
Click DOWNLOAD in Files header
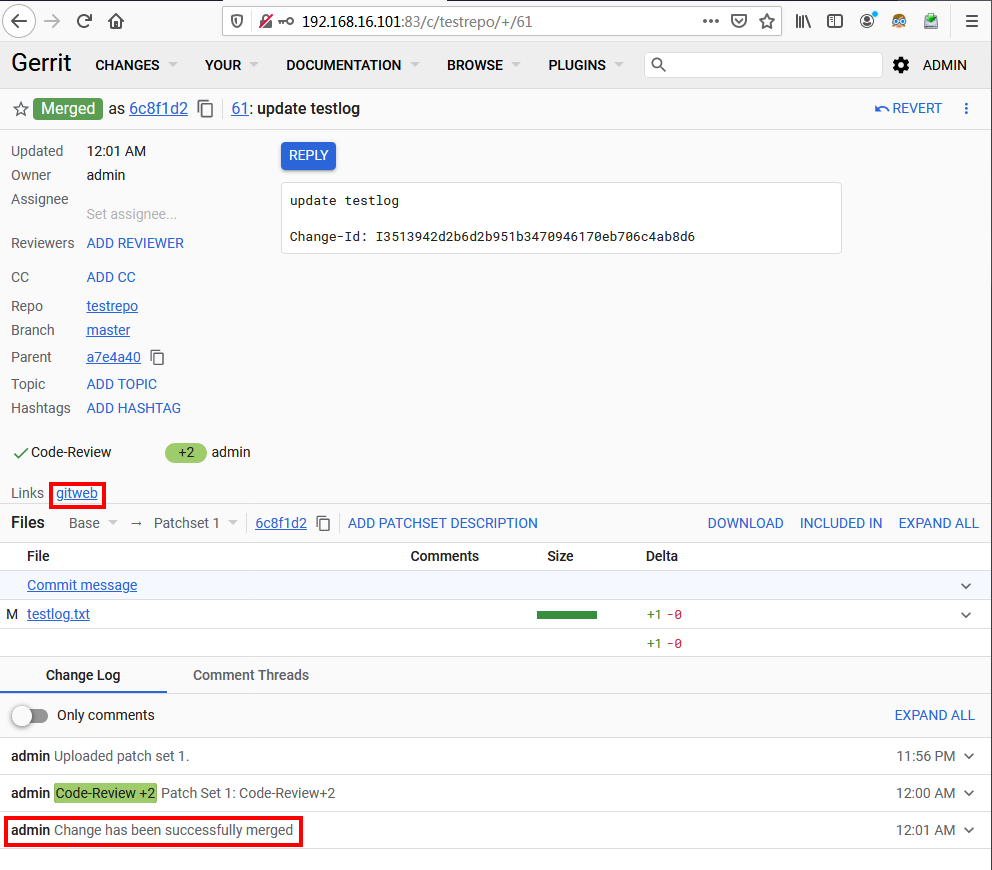745,523
